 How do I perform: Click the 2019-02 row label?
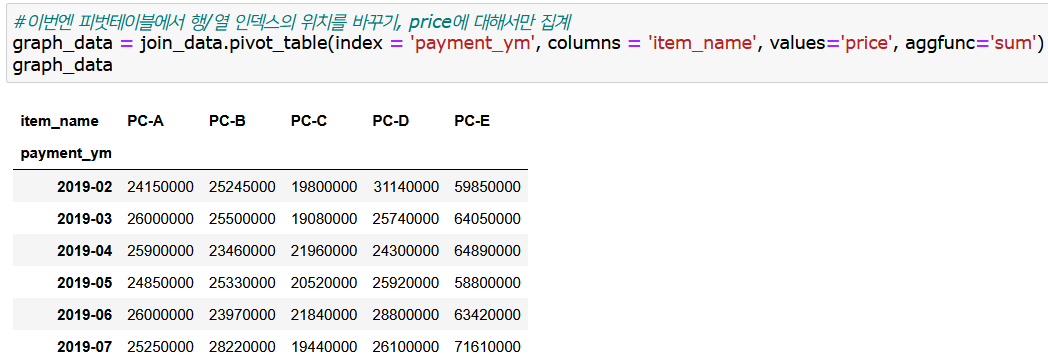point(85,186)
